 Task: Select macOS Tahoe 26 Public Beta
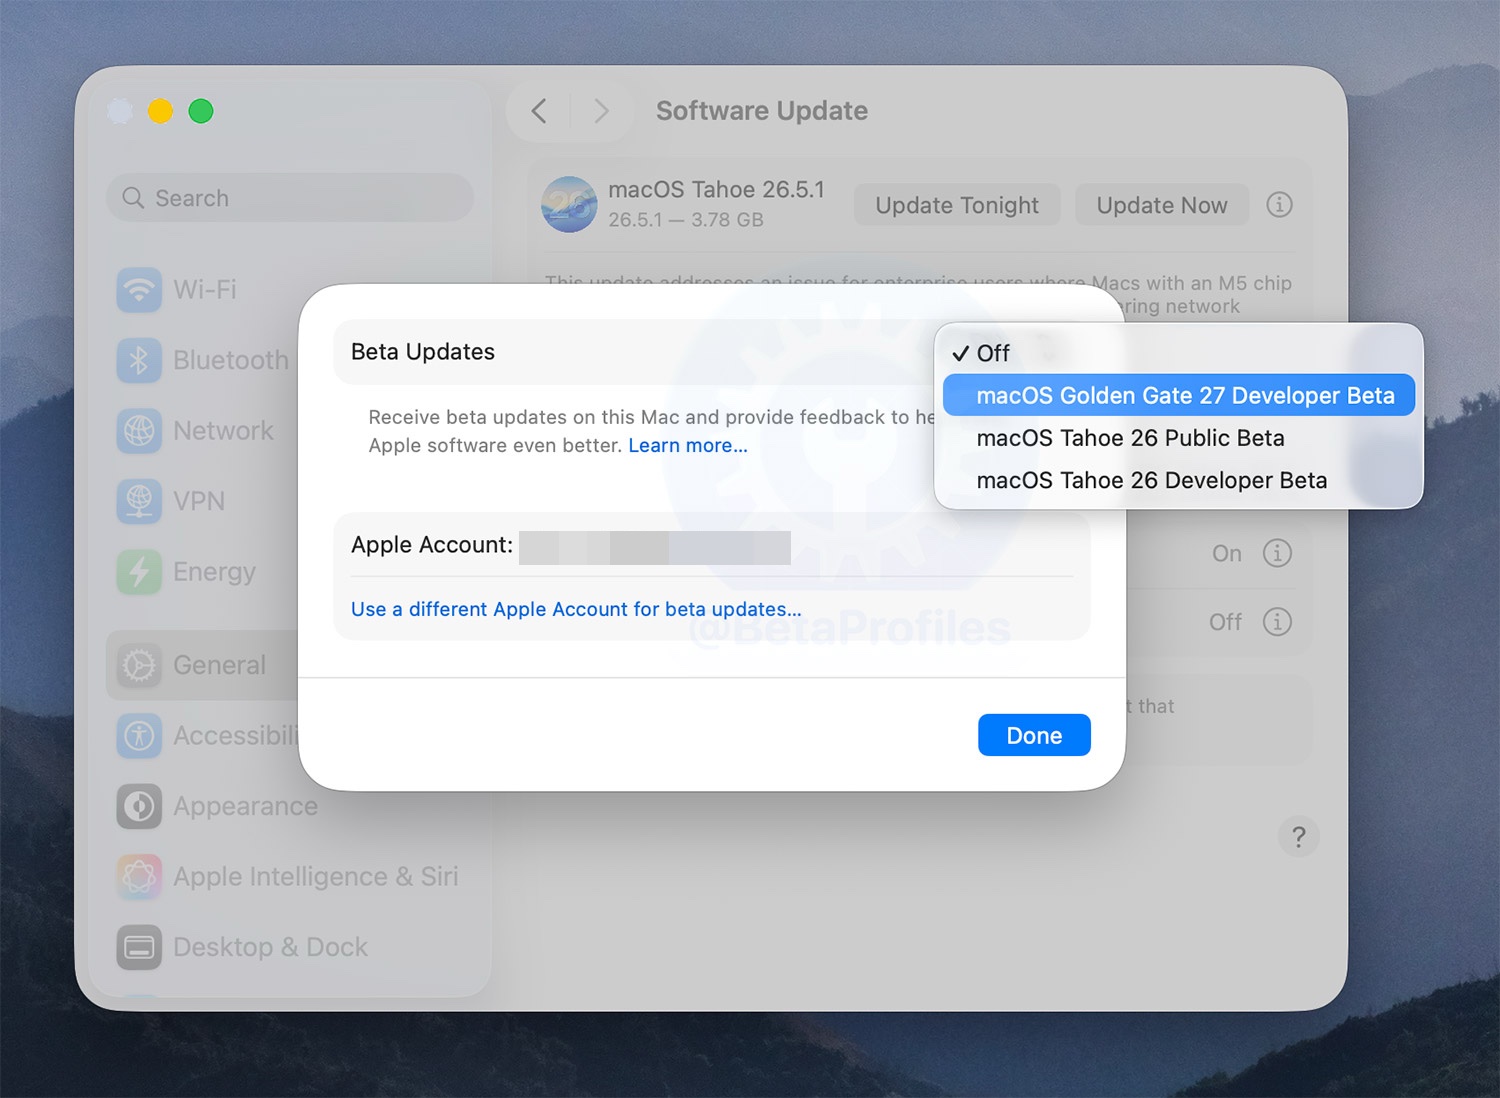tap(1178, 438)
